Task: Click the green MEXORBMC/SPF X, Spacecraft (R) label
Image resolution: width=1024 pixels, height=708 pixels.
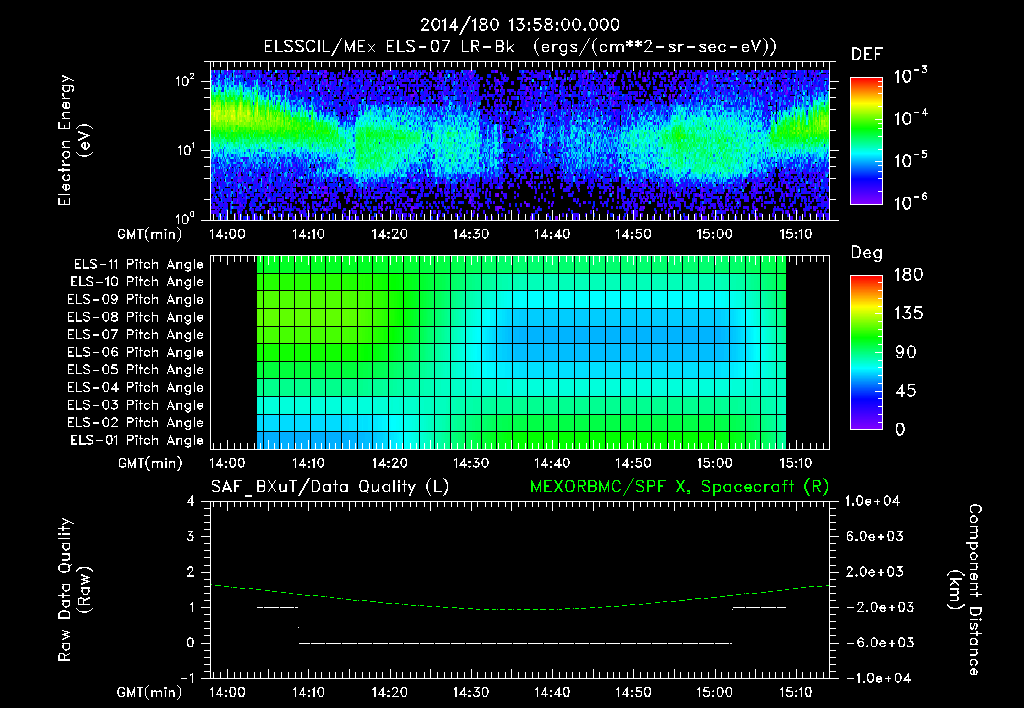Action: [679, 487]
